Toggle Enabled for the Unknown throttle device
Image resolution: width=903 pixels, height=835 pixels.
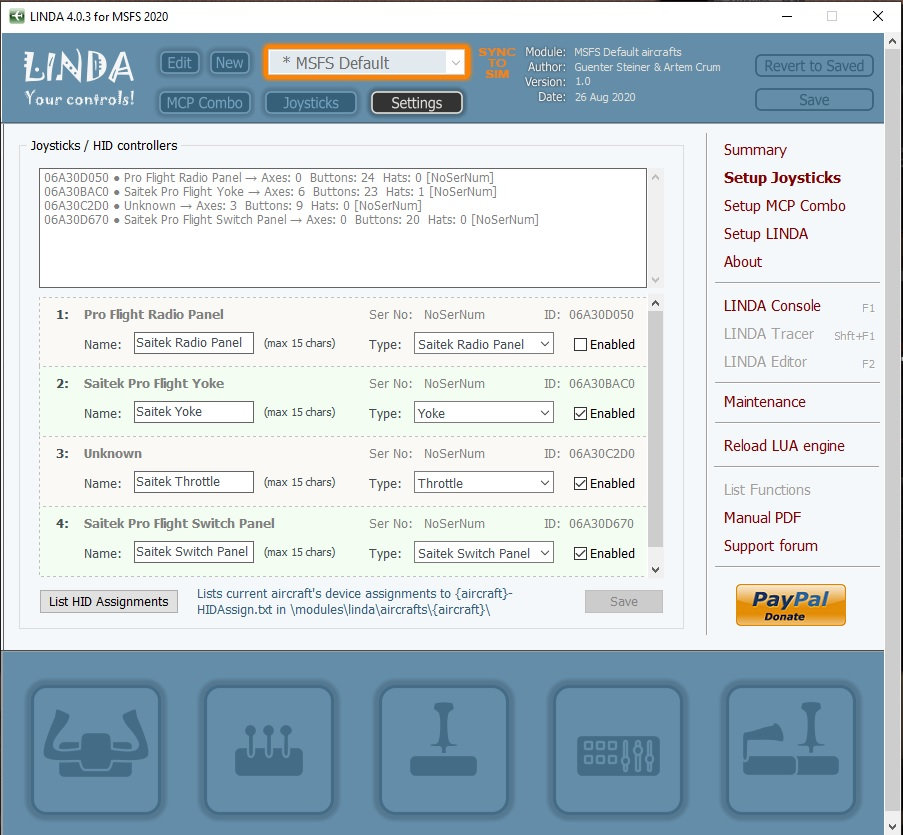click(x=580, y=483)
